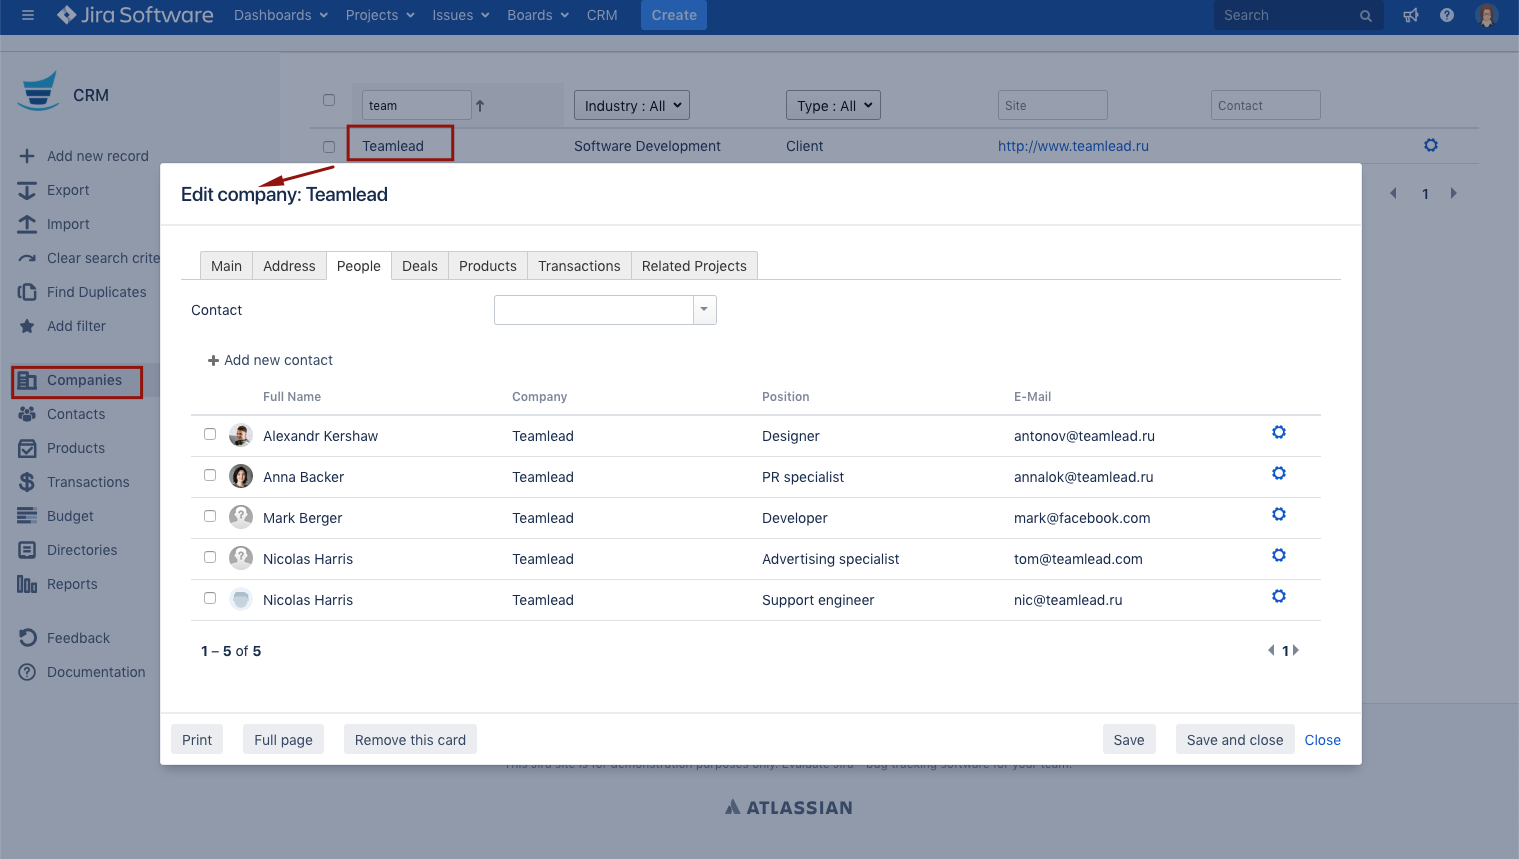Switch to the Deals tab
Screen dimensions: 1519x859
tap(419, 266)
